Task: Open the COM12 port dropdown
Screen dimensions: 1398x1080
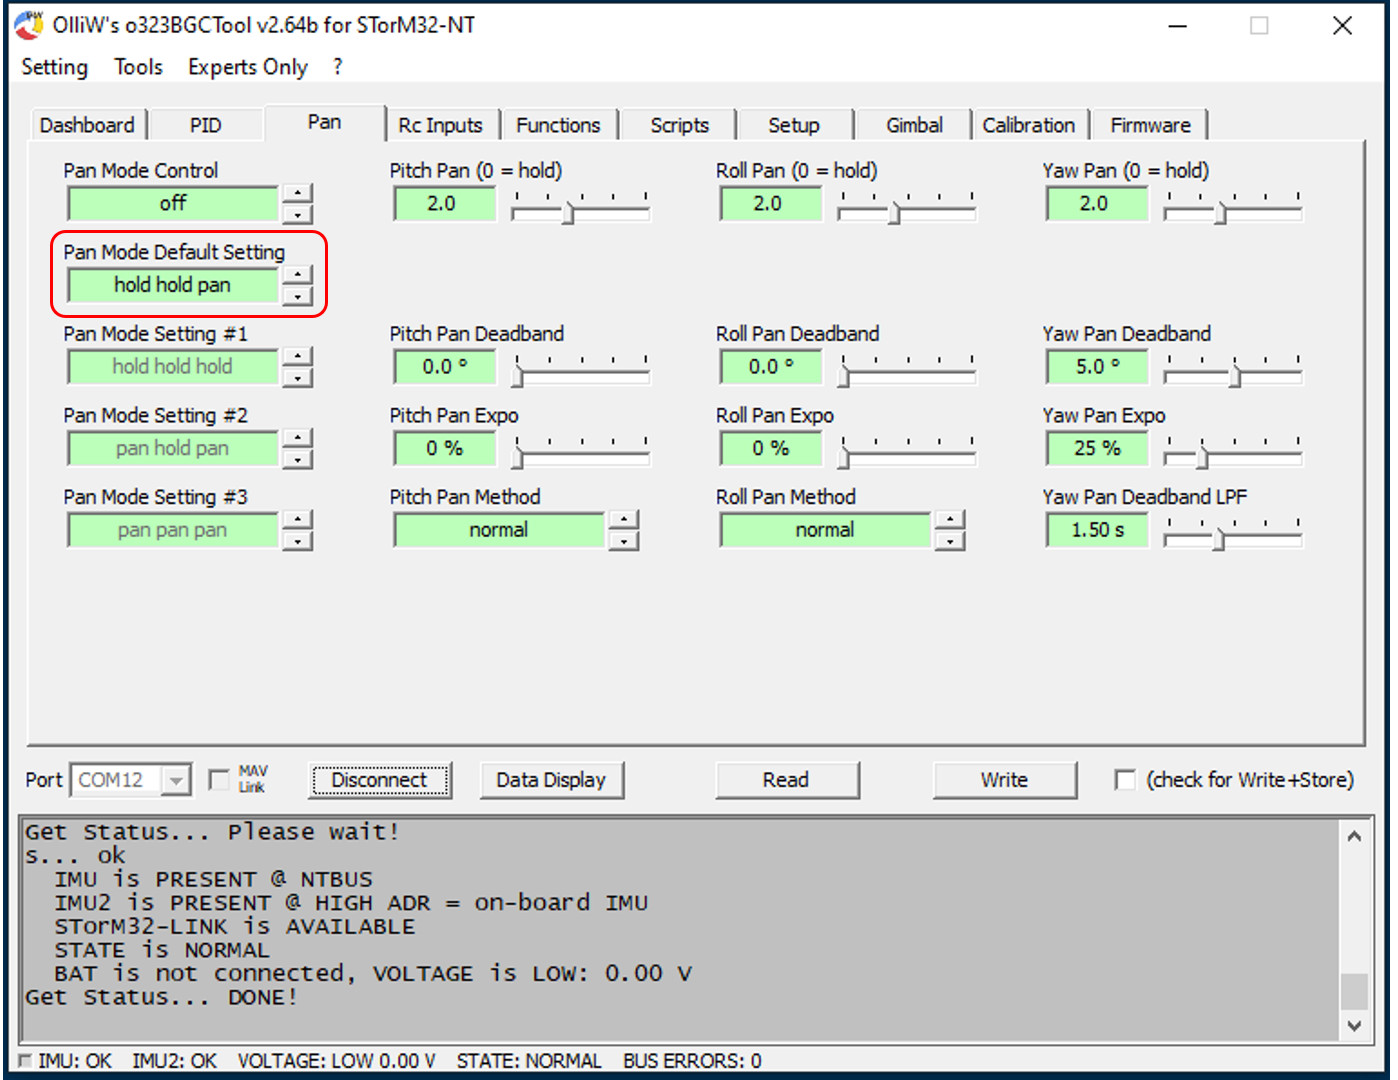Action: [176, 780]
